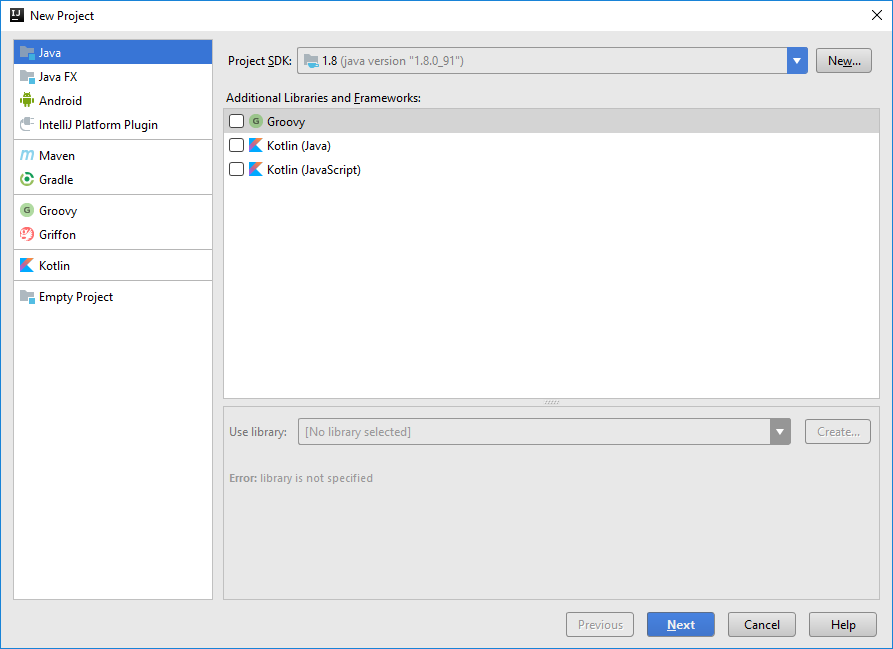
Task: Check the Kotlin (Java) framework box
Action: pos(237,146)
